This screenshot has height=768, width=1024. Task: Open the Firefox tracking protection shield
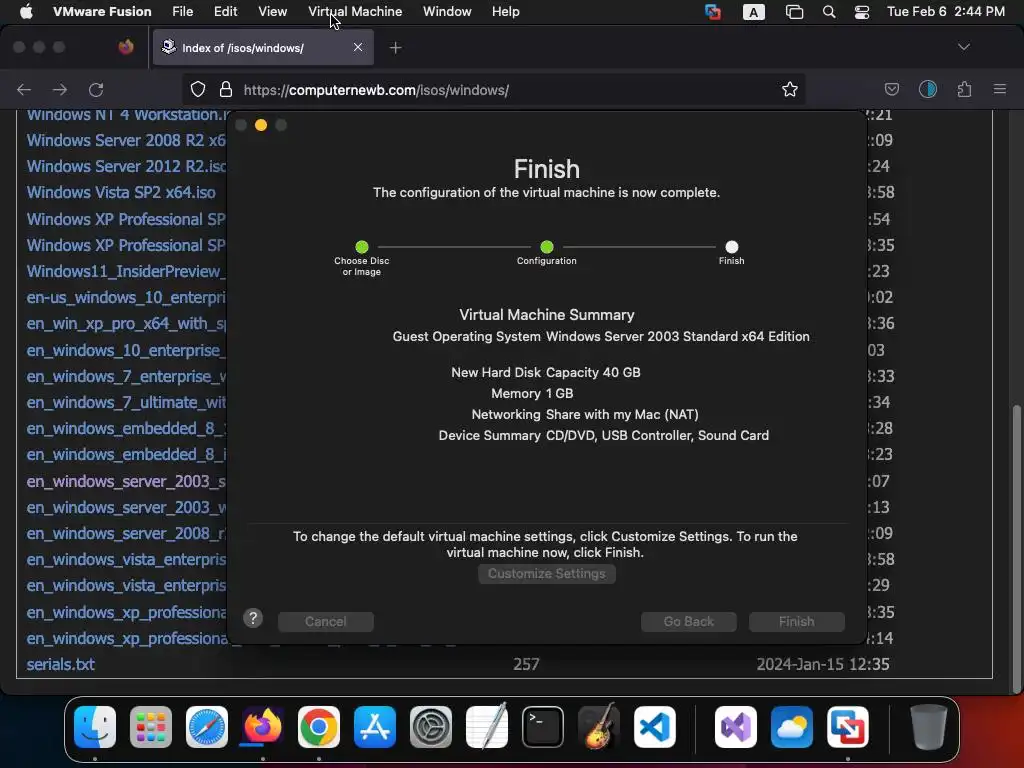tap(198, 89)
